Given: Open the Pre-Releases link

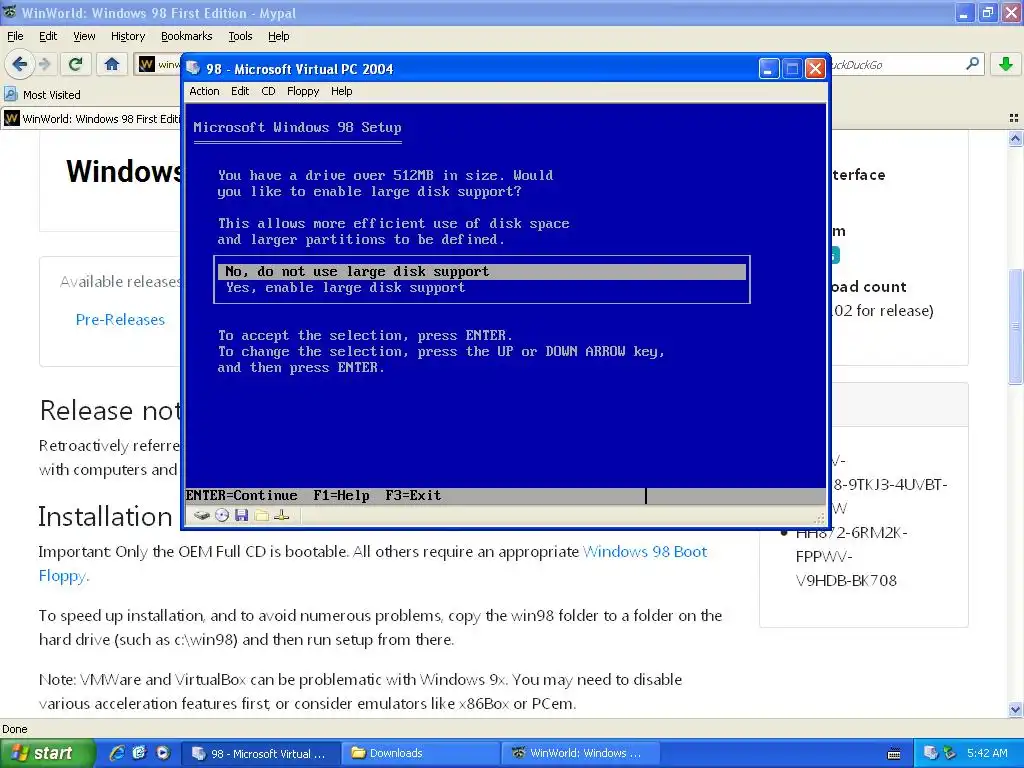Looking at the screenshot, I should tap(120, 319).
